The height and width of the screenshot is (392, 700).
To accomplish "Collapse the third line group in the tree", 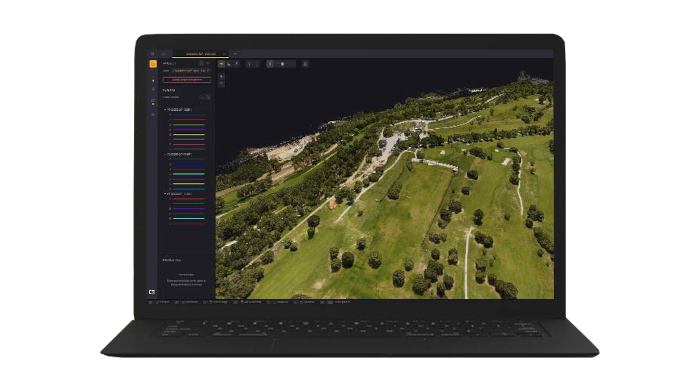I will click(165, 194).
